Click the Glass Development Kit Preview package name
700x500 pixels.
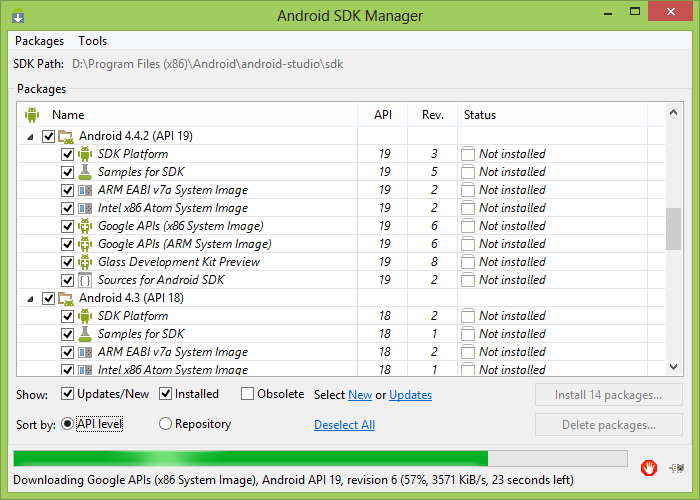pyautogui.click(x=179, y=262)
